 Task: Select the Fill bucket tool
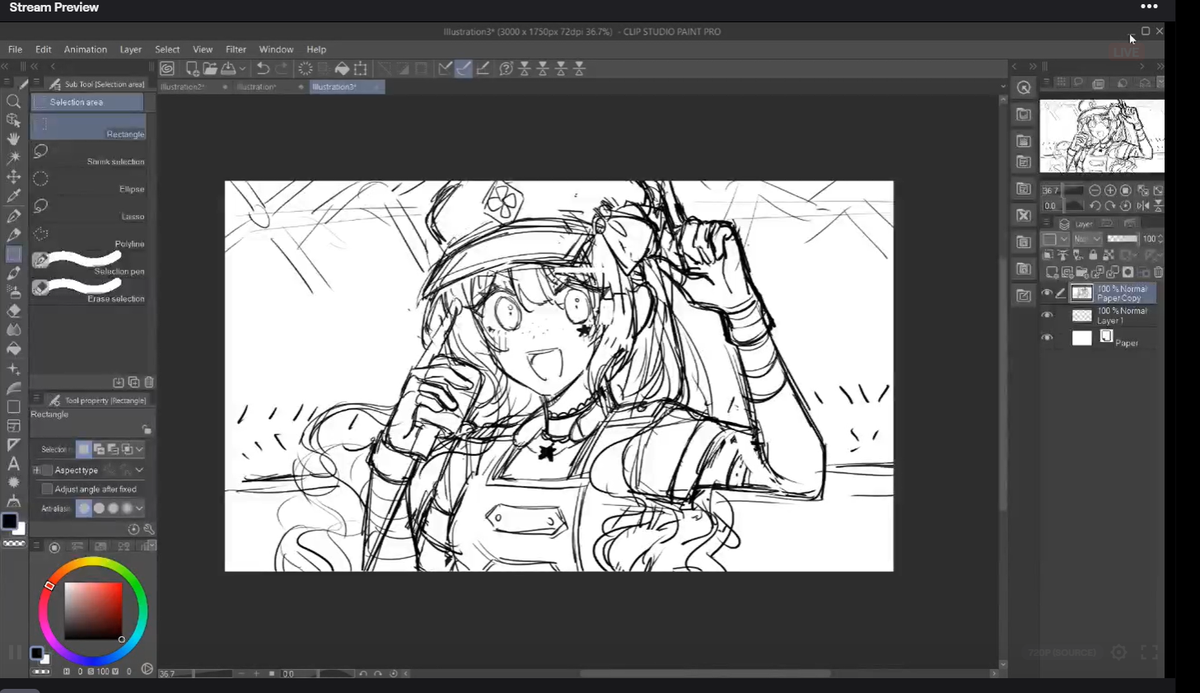[x=14, y=349]
